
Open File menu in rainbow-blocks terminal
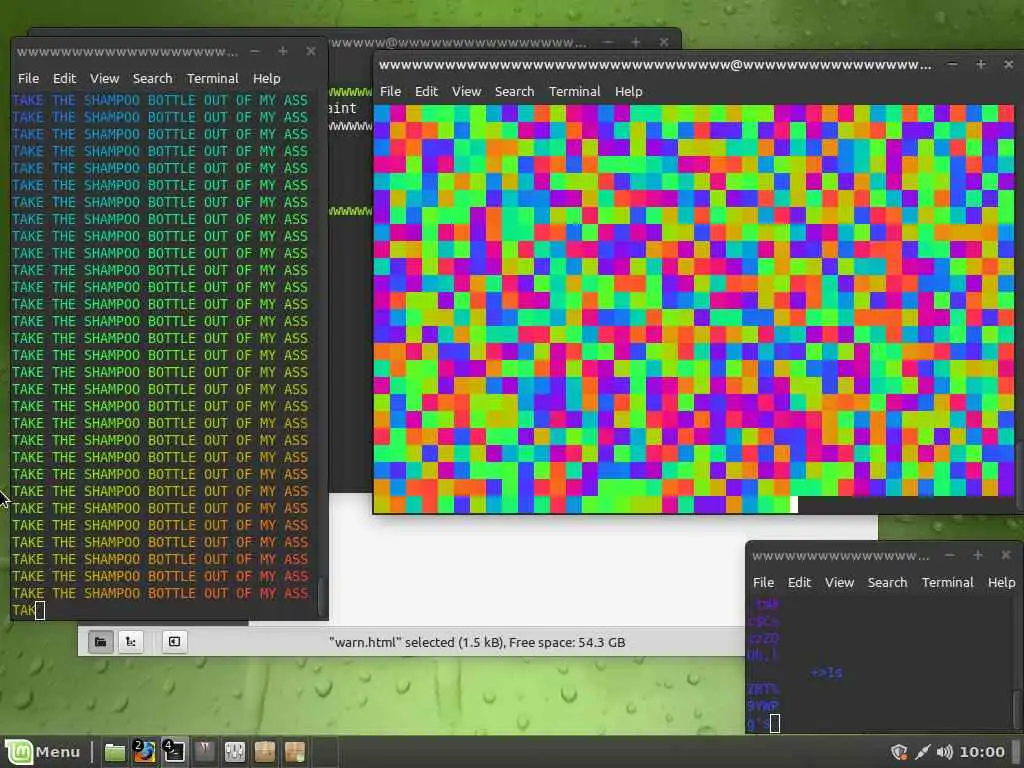pyautogui.click(x=391, y=91)
